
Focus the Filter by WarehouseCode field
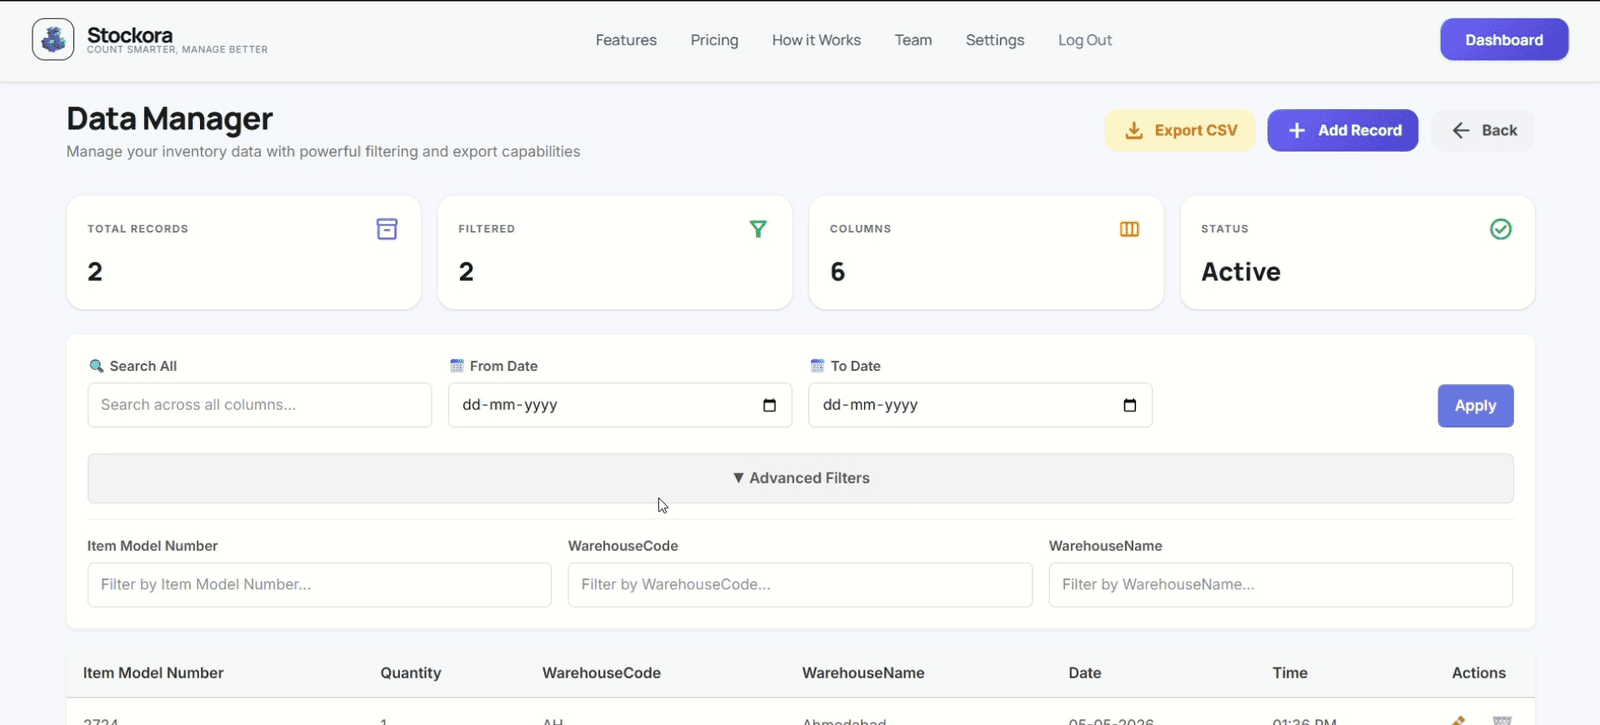800,585
